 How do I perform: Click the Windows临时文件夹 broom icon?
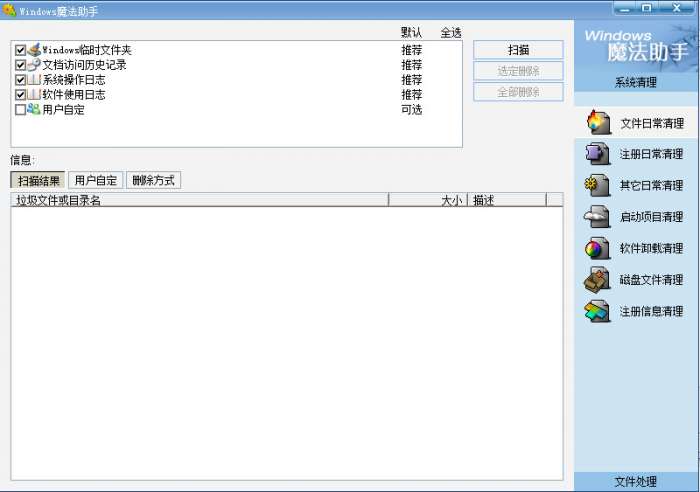pos(34,50)
